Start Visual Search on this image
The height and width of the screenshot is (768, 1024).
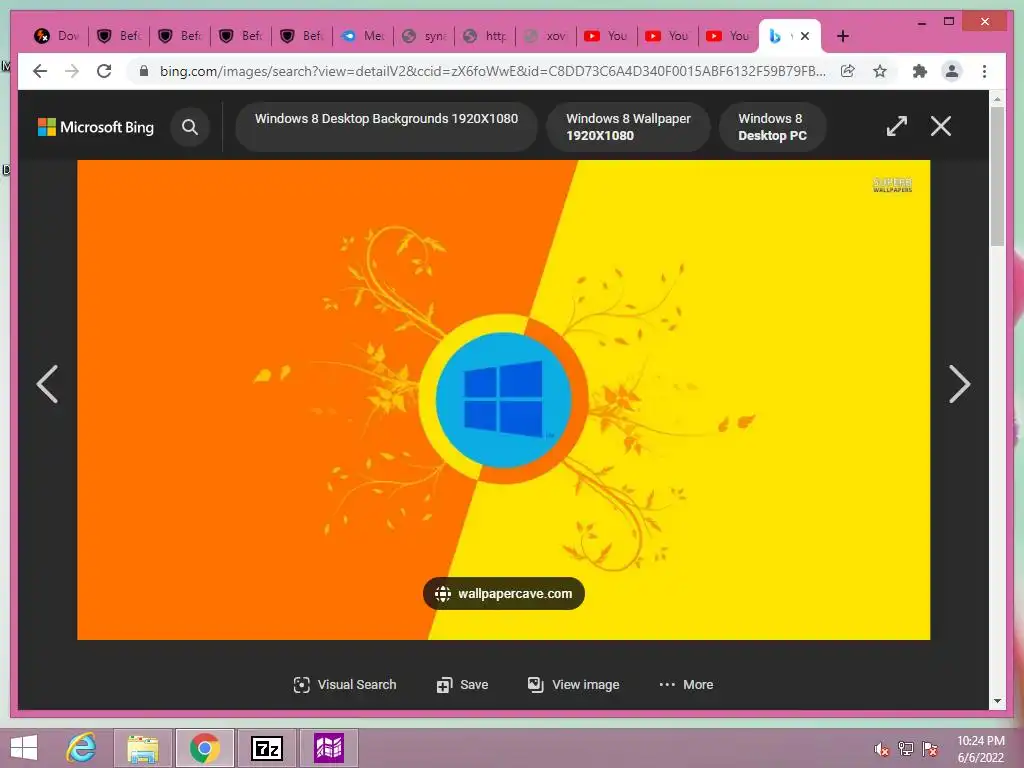point(345,684)
